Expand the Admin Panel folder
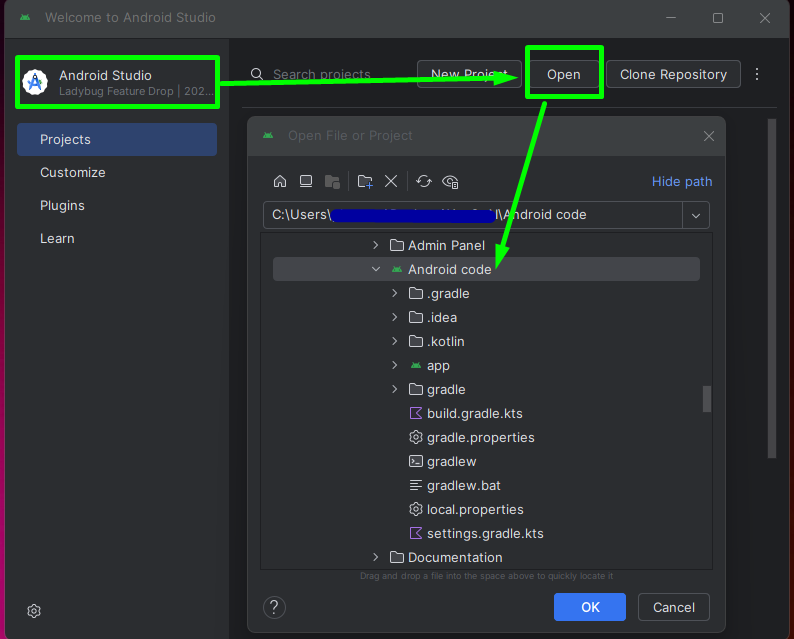This screenshot has width=794, height=639. [376, 245]
